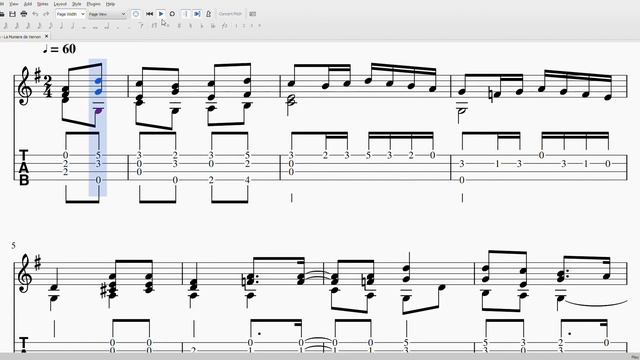This screenshot has width=640, height=360.
Task: Apply the sharp accidental
Action: (179, 26)
